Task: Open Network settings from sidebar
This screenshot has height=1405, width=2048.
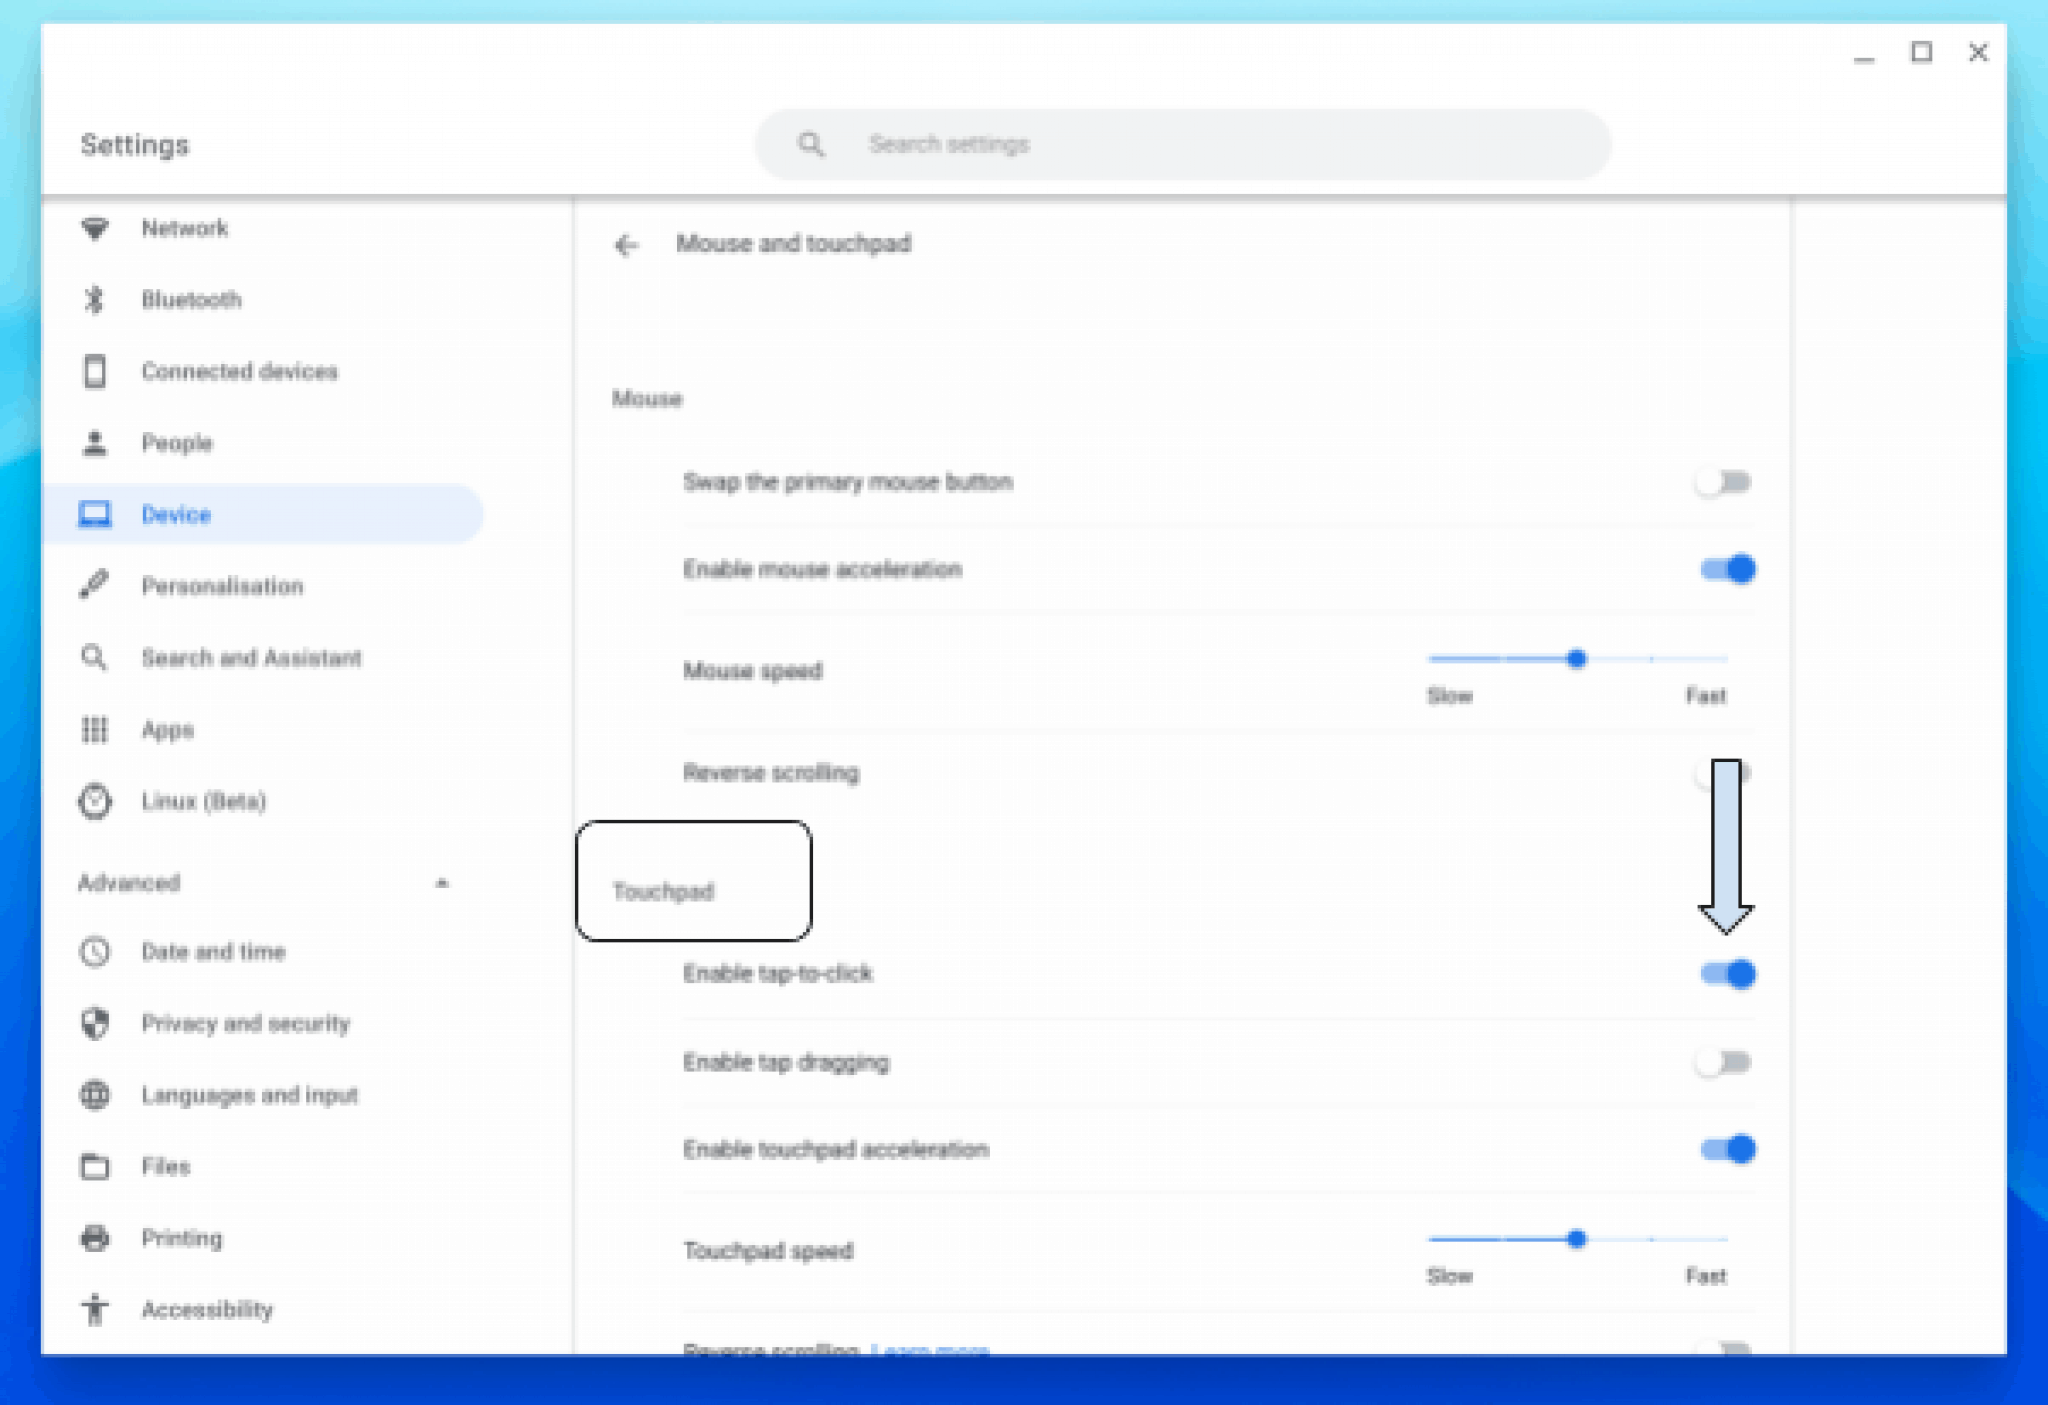Action: (x=95, y=228)
